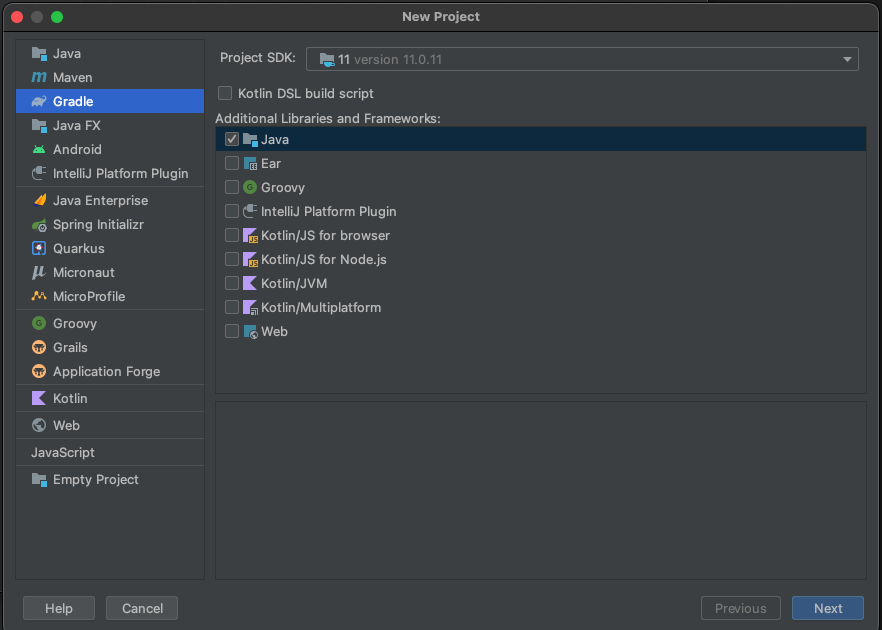Open Help for New Project
The image size is (882, 630).
click(58, 608)
